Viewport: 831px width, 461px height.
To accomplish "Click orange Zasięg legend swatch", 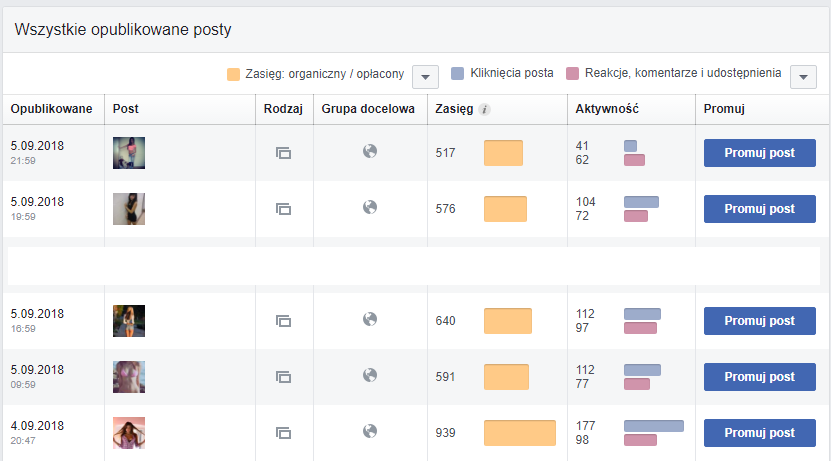I will (233, 74).
